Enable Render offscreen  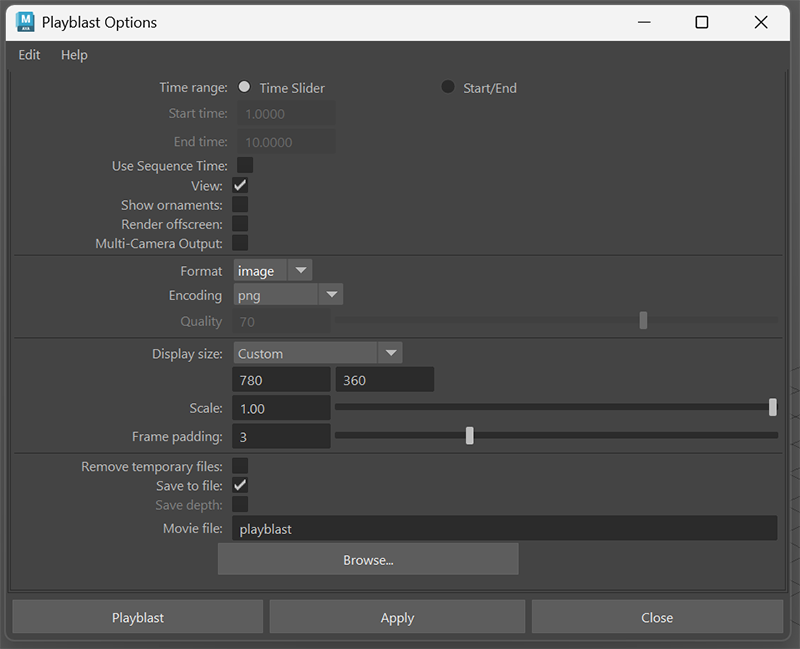240,224
